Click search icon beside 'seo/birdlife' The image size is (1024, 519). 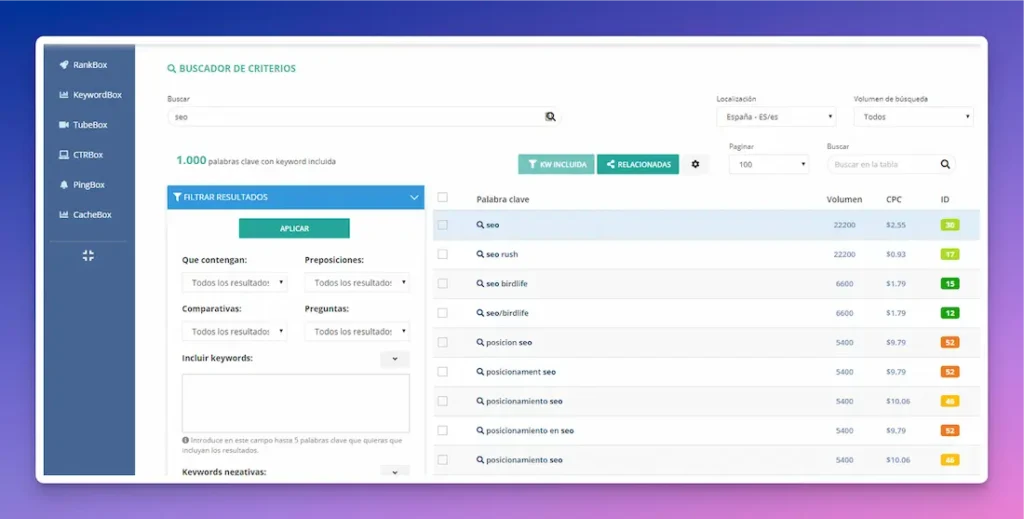pos(480,313)
